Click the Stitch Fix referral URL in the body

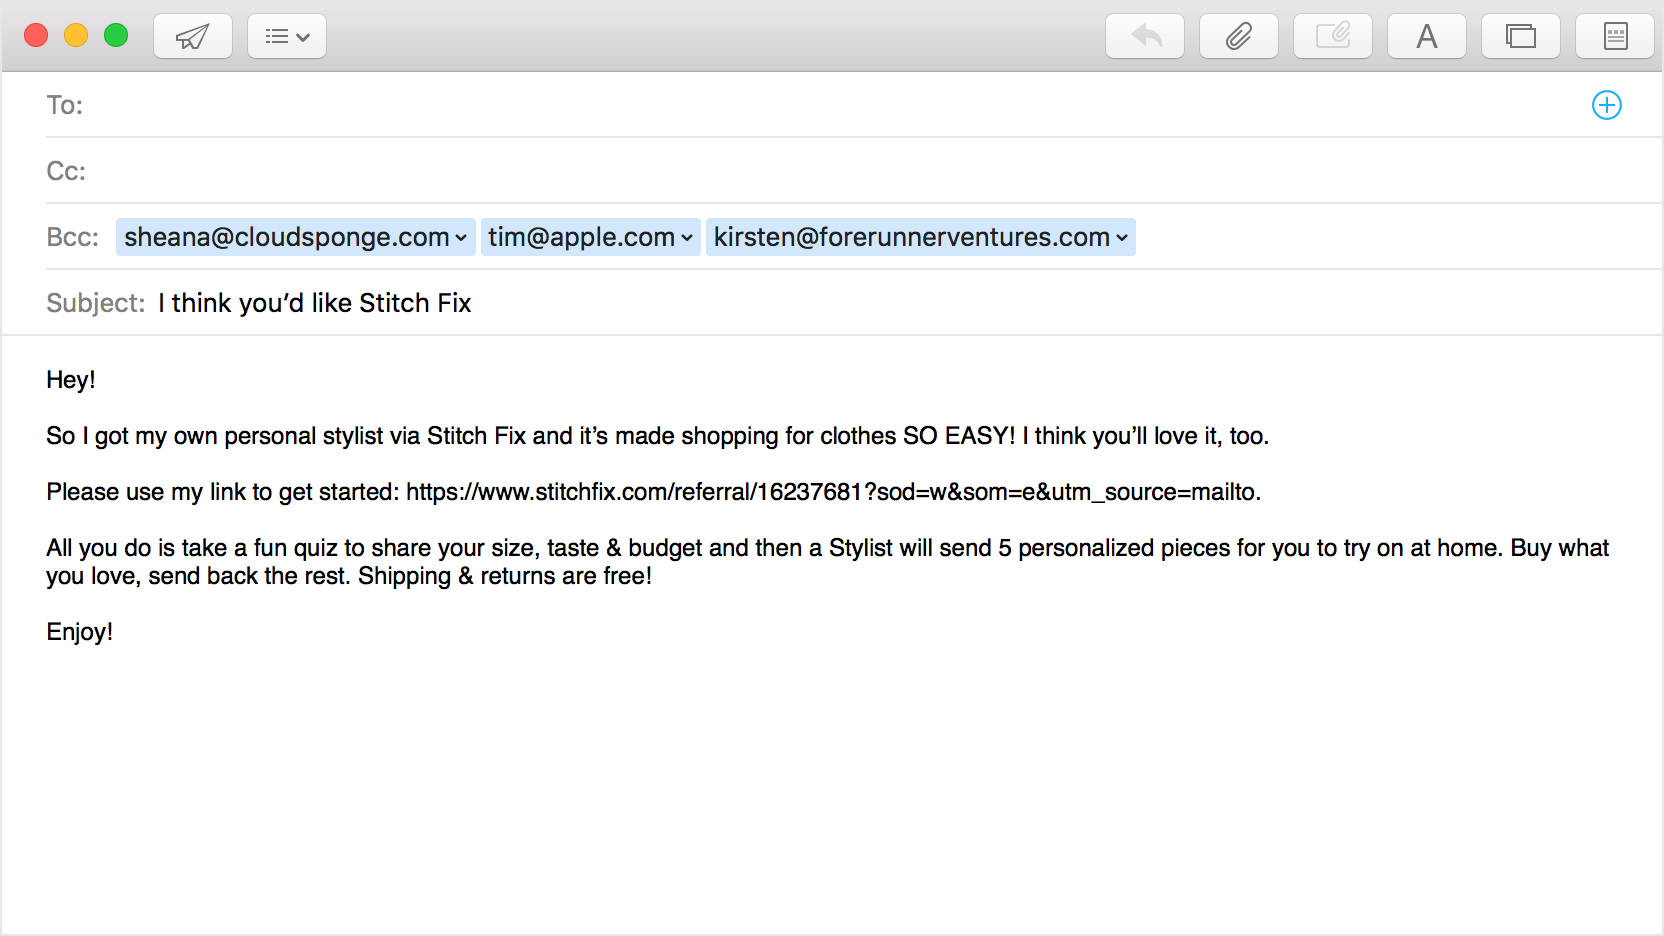[x=831, y=492]
